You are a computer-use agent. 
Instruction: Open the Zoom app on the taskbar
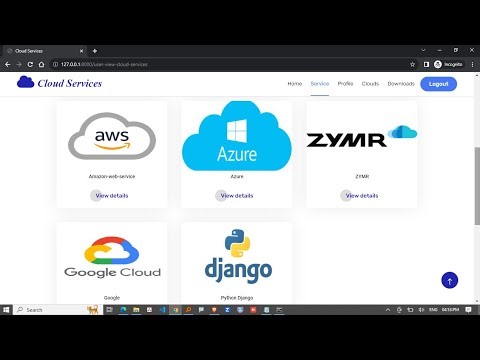pyautogui.click(x=227, y=310)
